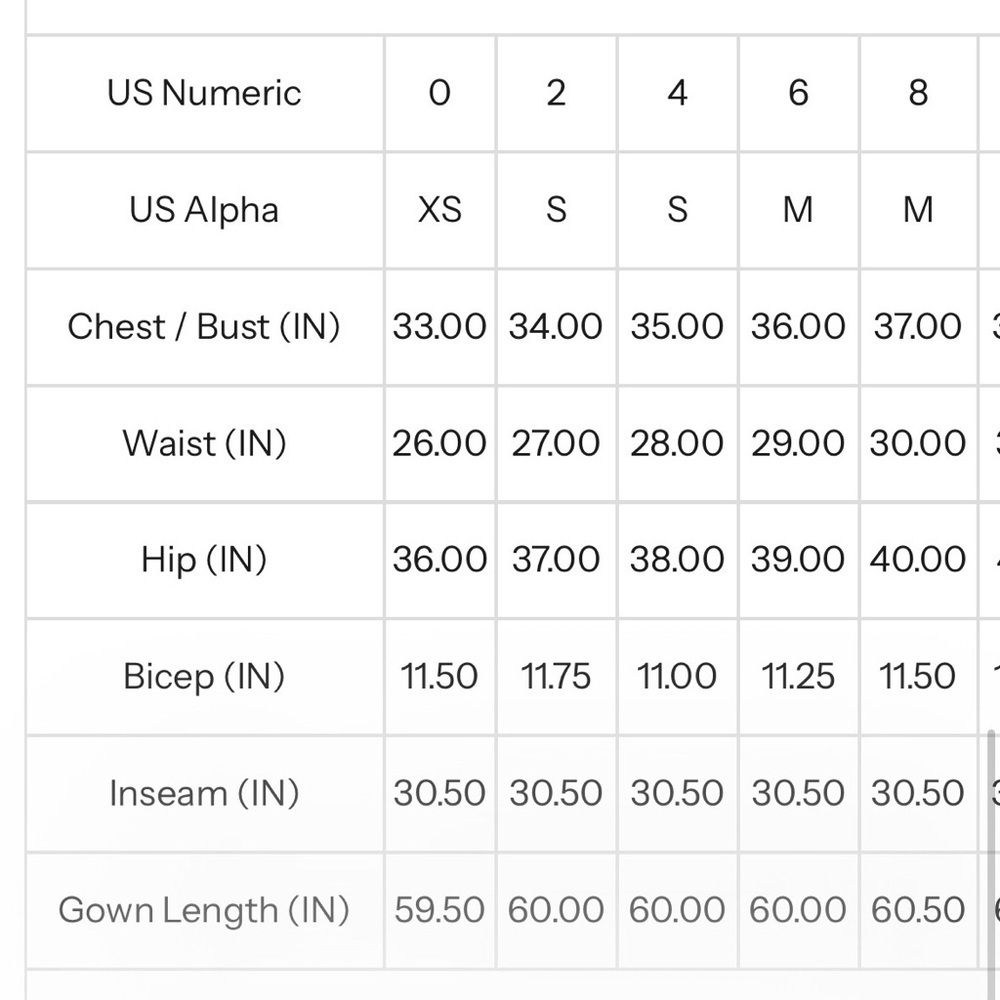This screenshot has height=1000, width=1000.
Task: Select the Gown Length (IN) label
Action: click(204, 910)
